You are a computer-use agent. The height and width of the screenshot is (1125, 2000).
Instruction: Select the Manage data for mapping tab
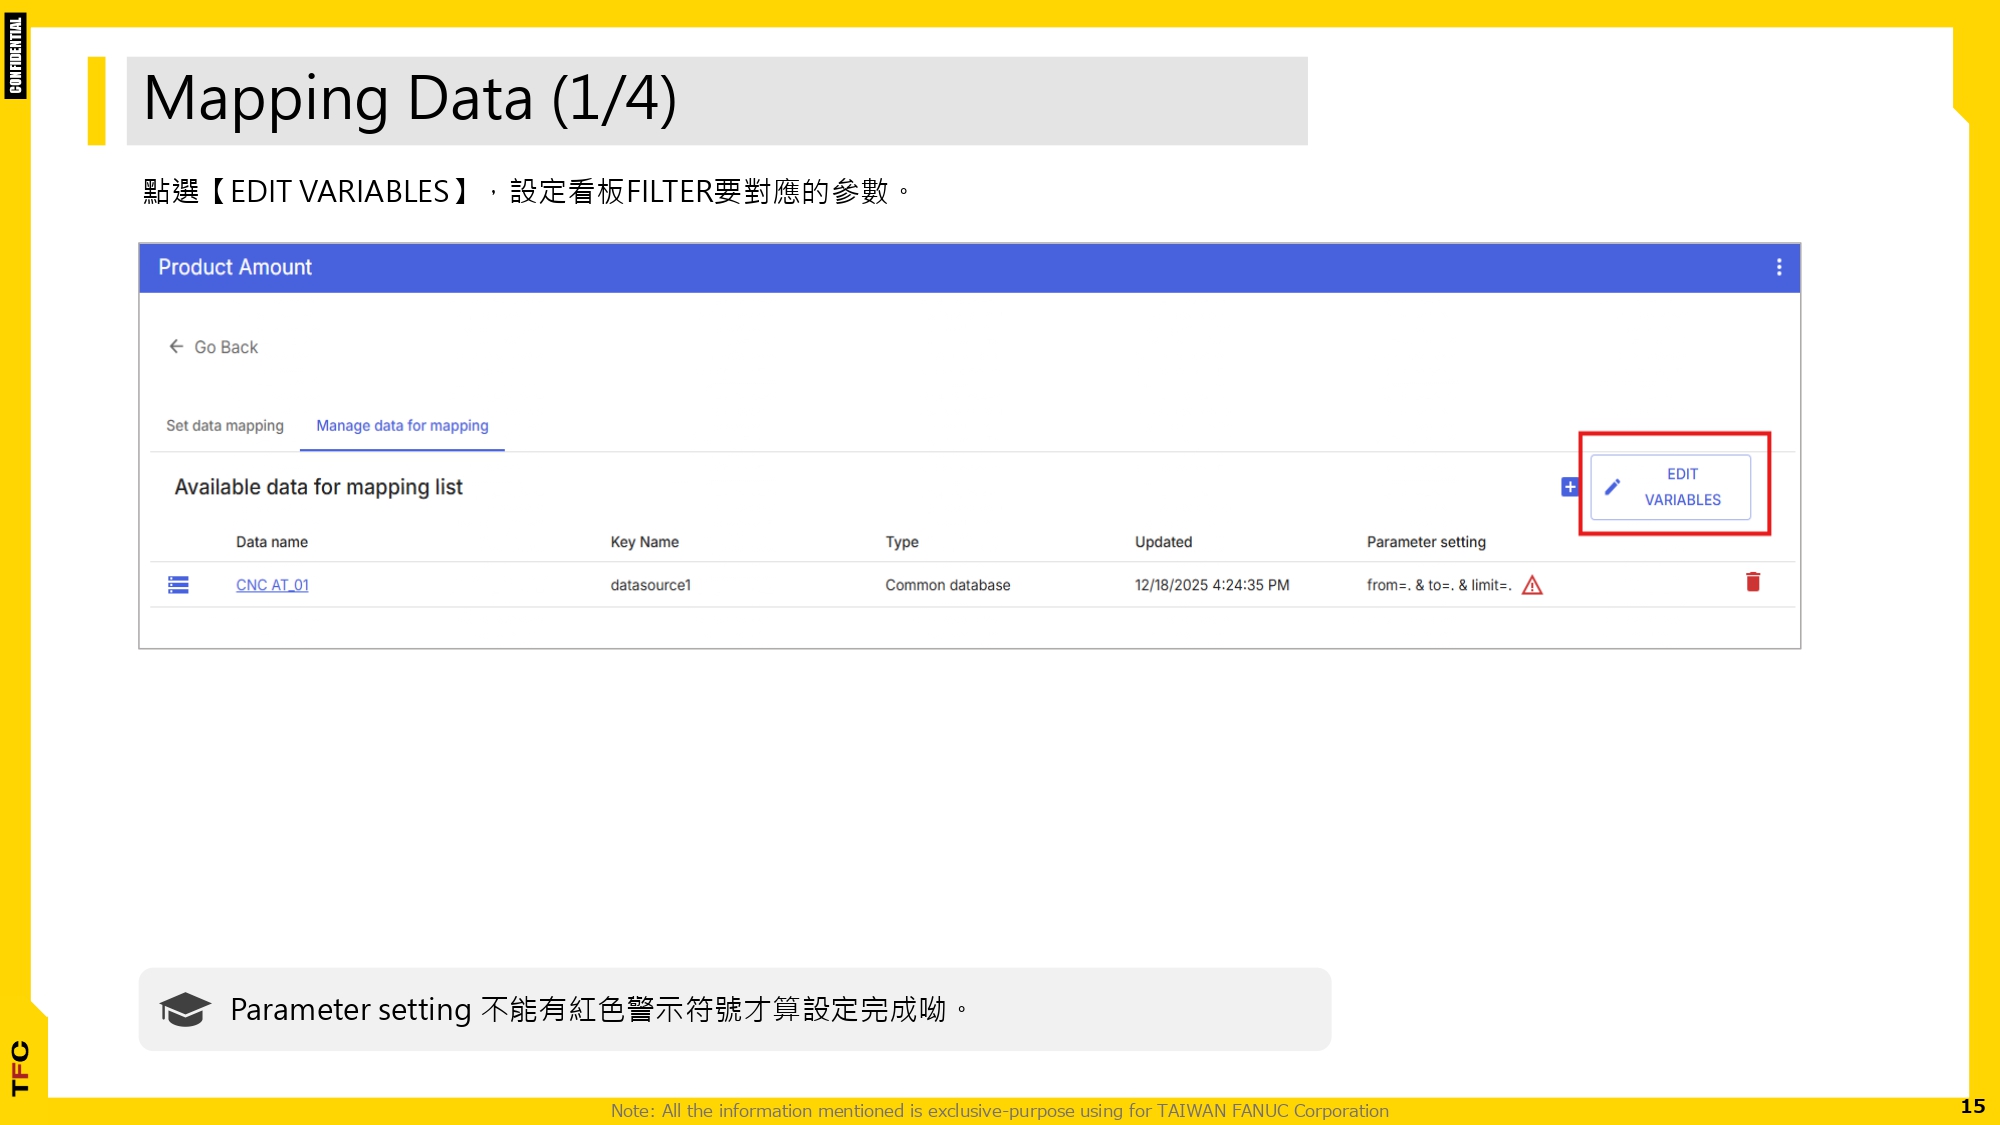402,425
